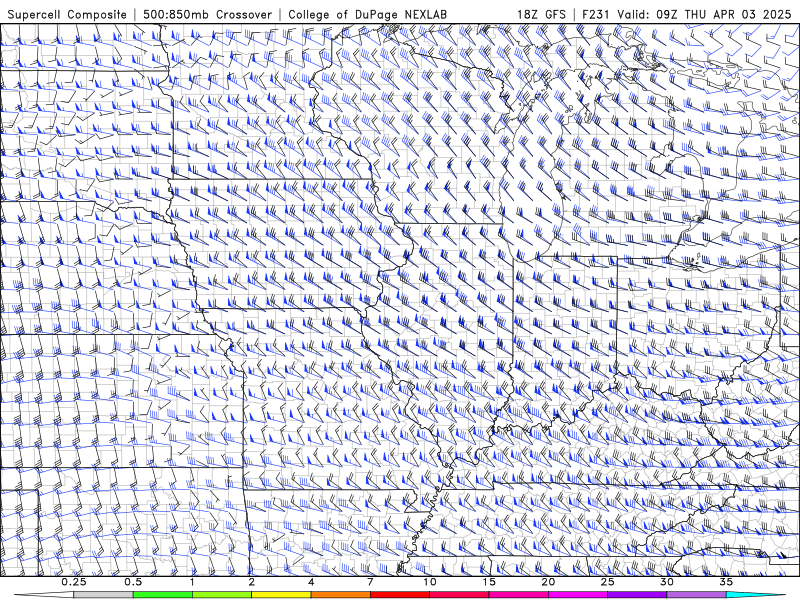Click the '2' legend value

(x=252, y=582)
